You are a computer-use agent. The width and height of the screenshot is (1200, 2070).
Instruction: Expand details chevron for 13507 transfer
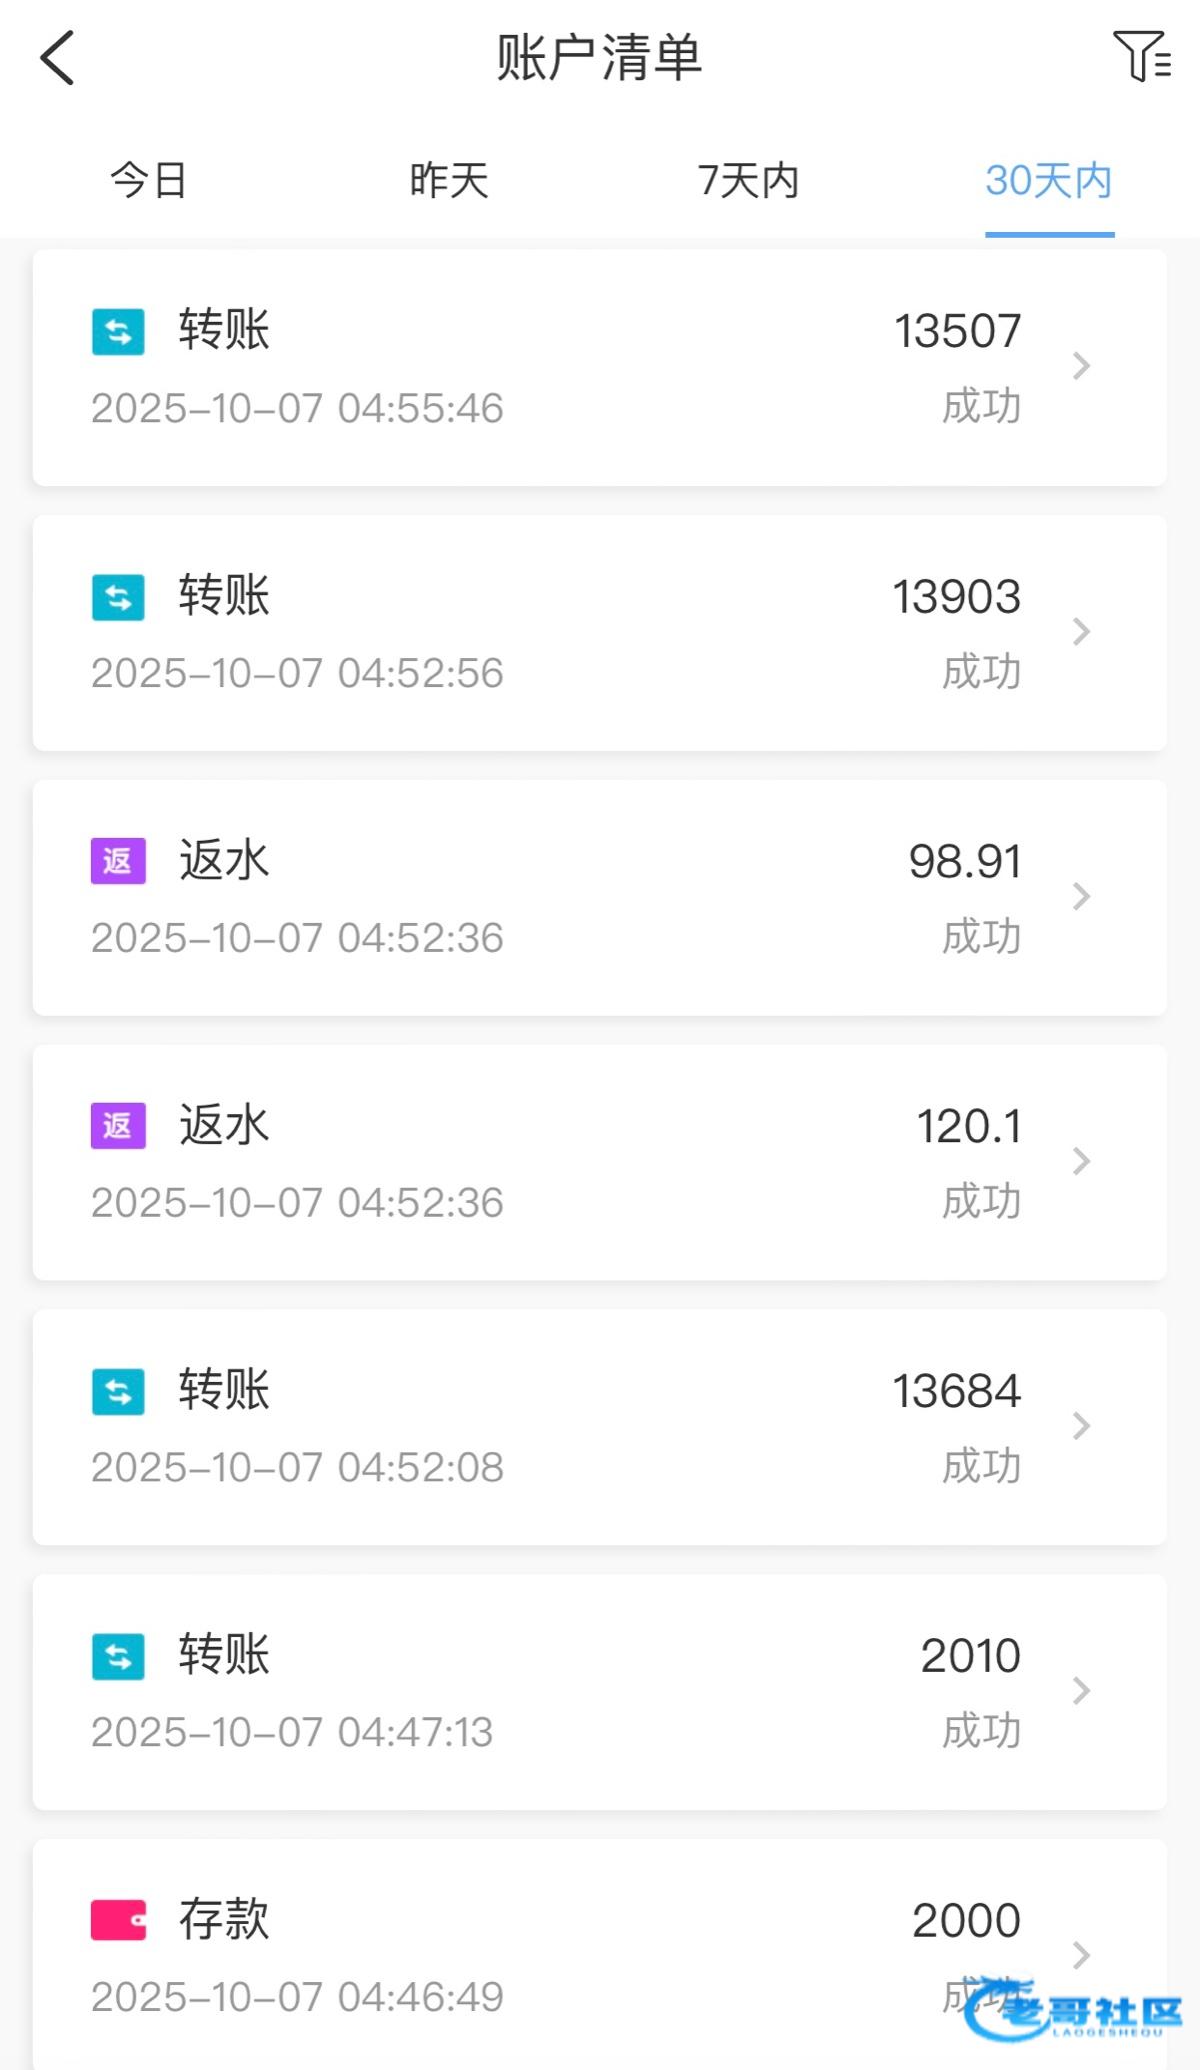pyautogui.click(x=1081, y=366)
